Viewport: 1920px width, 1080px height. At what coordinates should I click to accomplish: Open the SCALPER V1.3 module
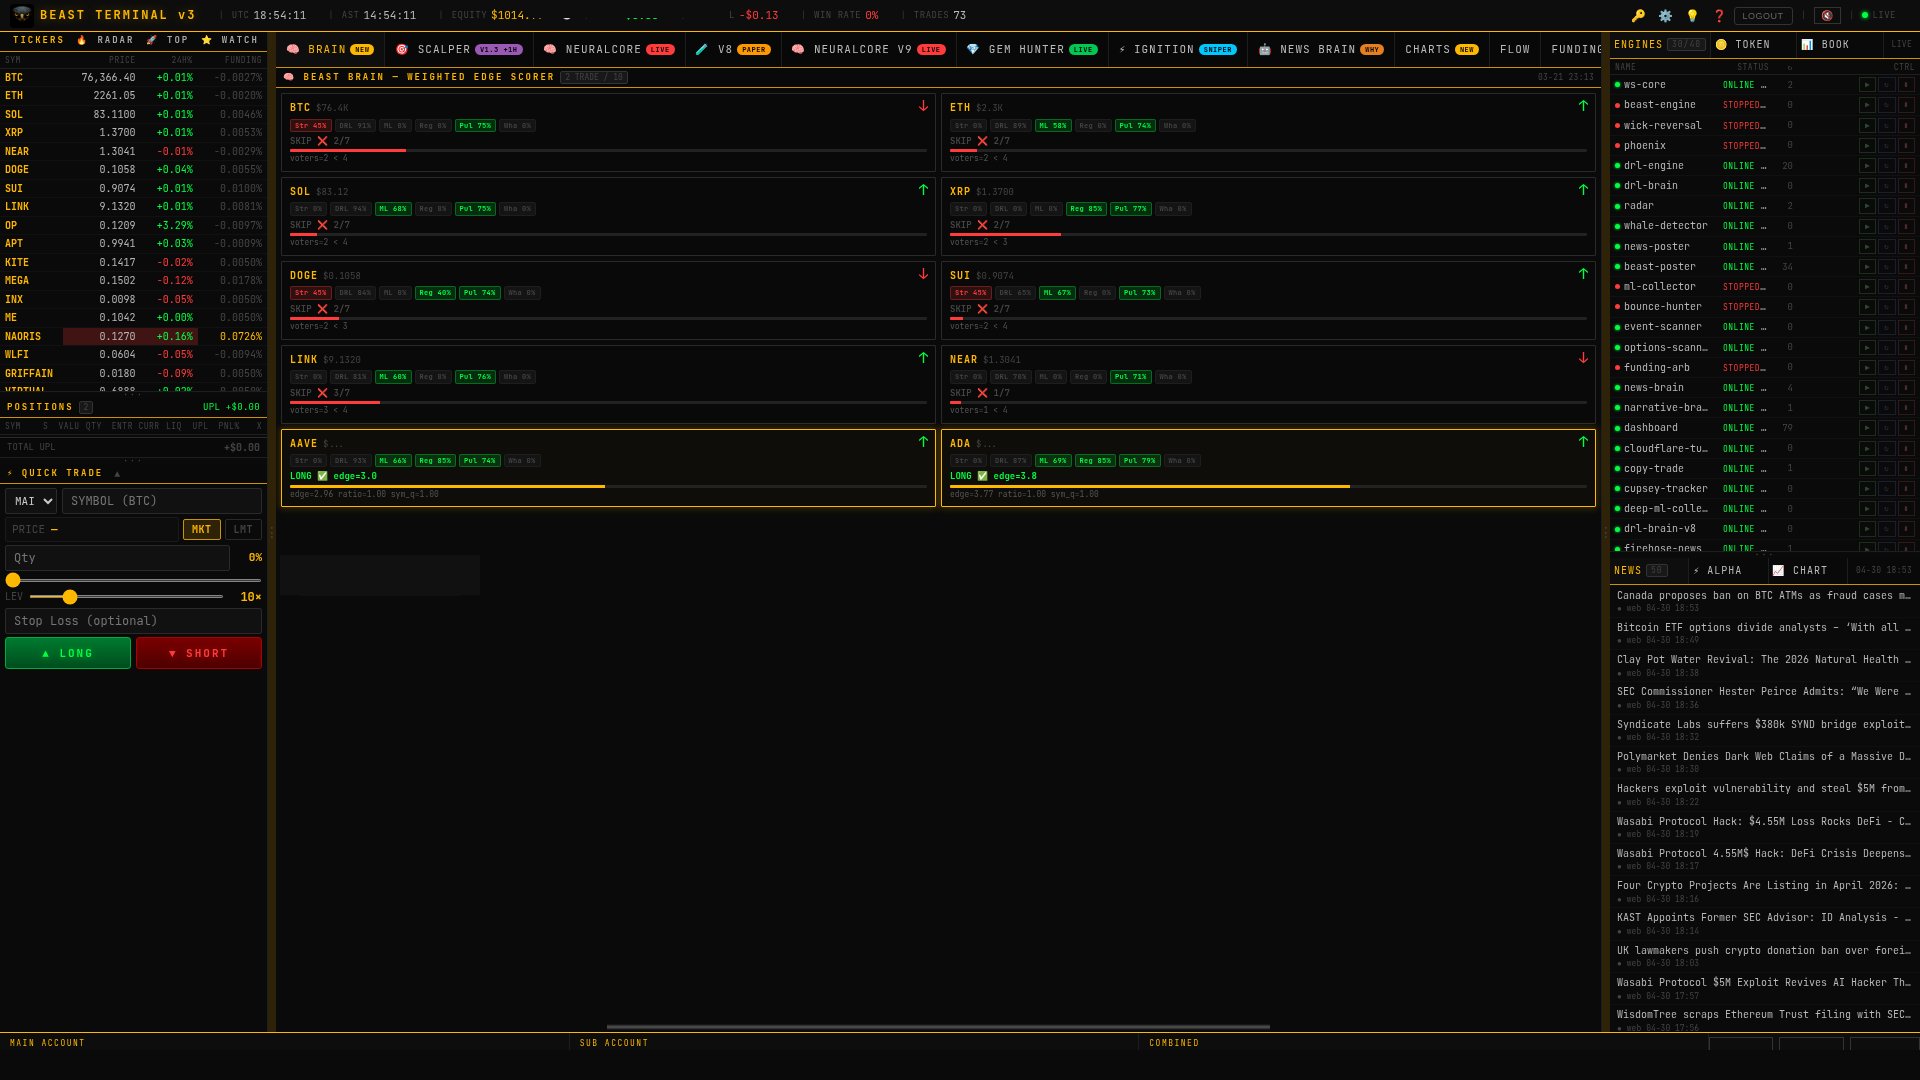[443, 49]
